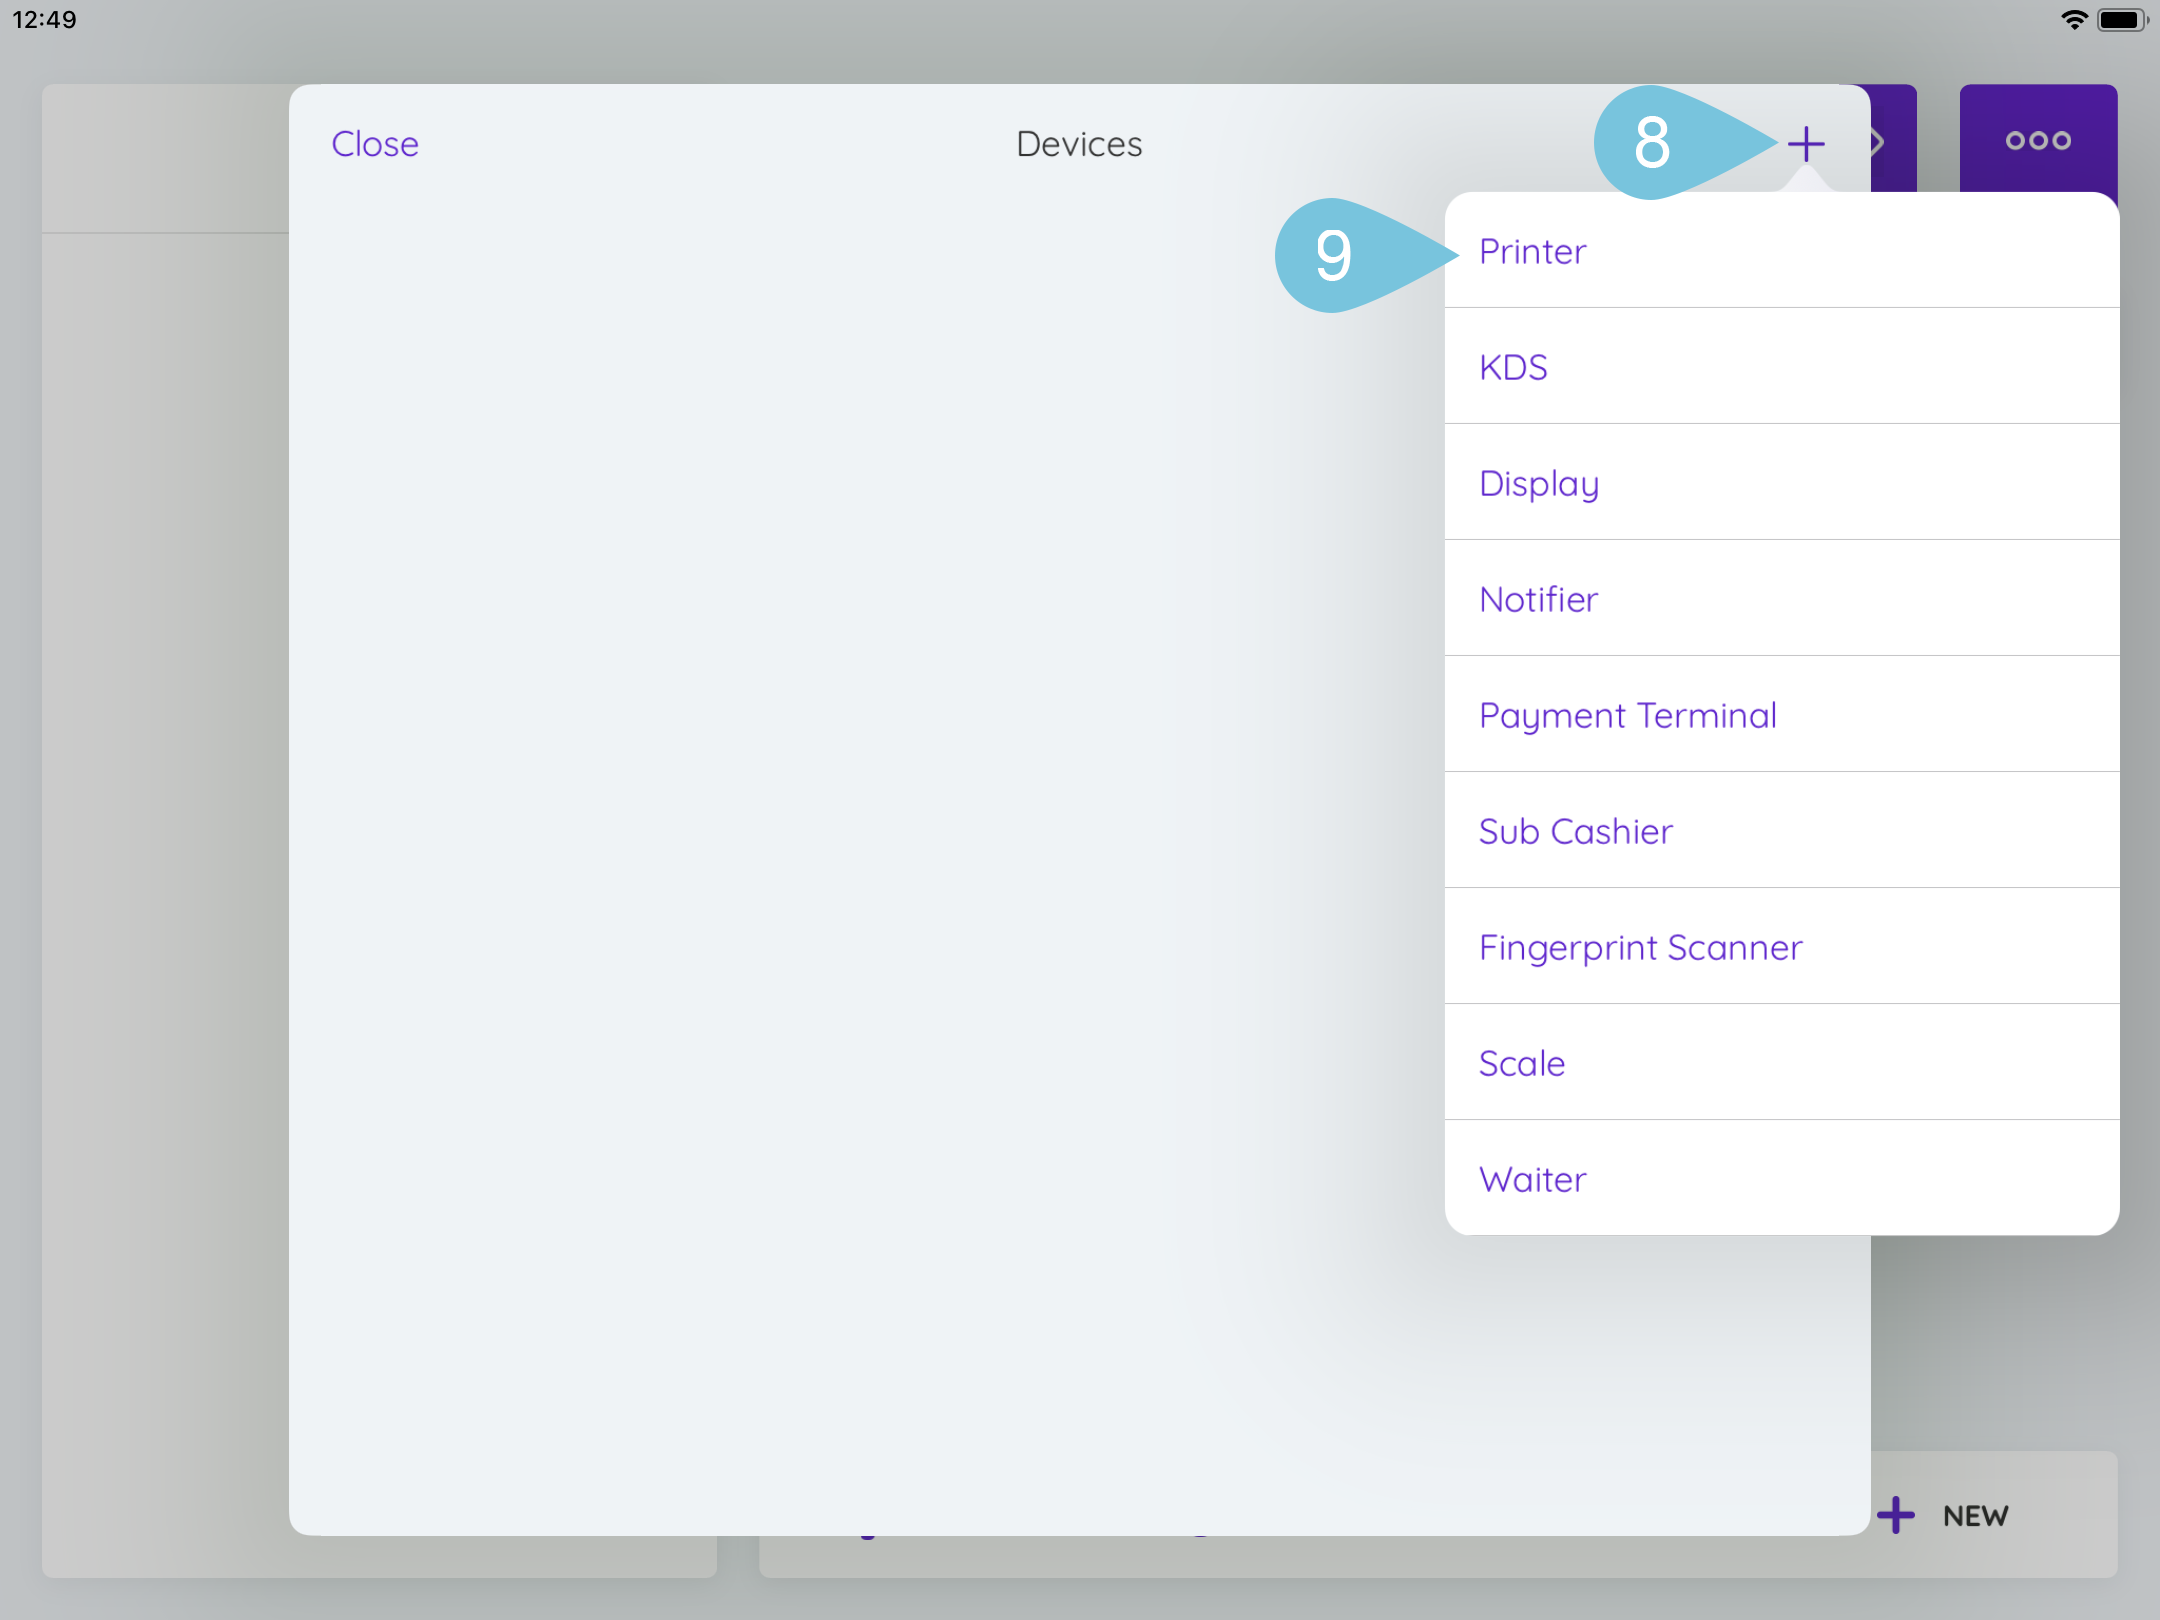Tap the Devices title header
The width and height of the screenshot is (2160, 1620).
point(1079,144)
